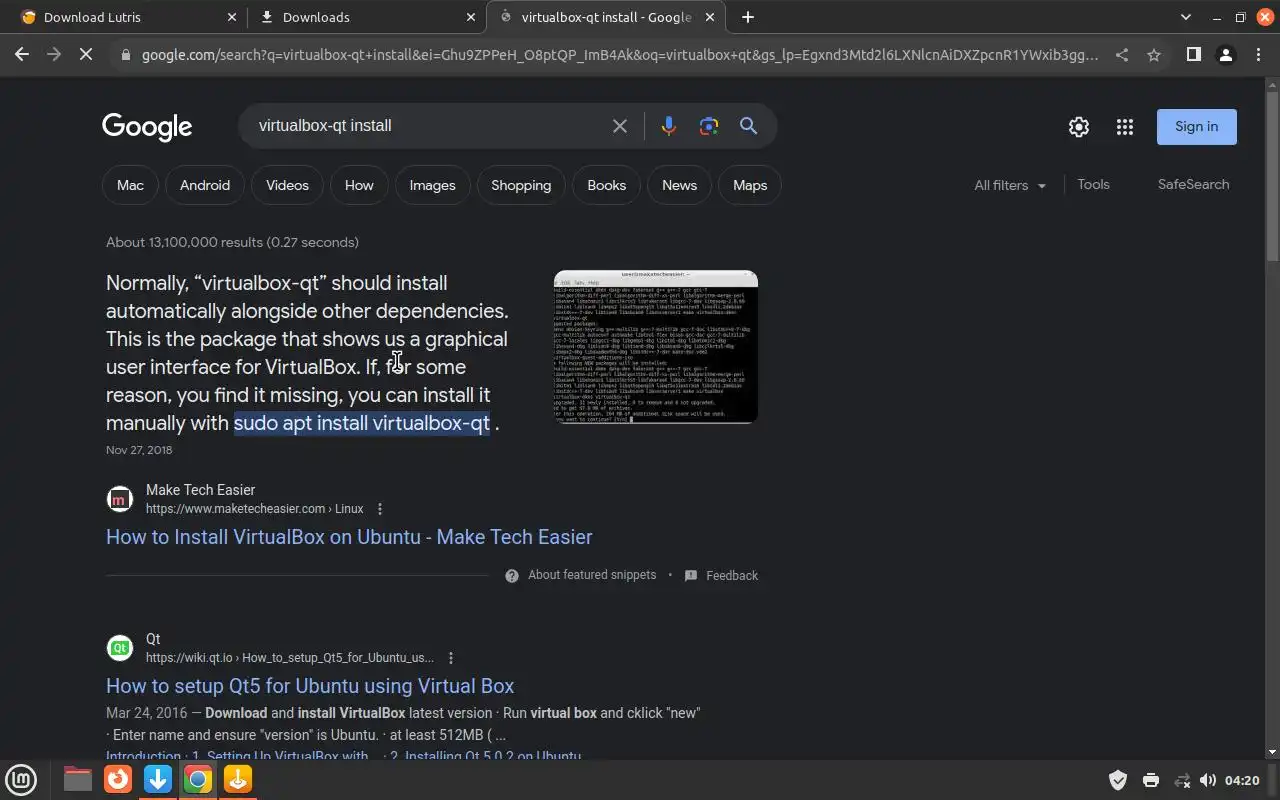Launch Firefox from the taskbar

118,779
